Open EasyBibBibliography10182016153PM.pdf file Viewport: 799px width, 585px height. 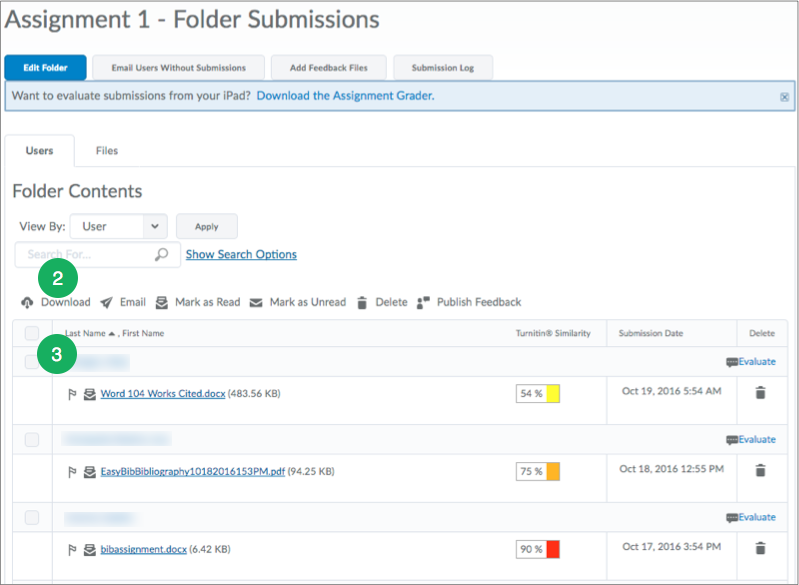(193, 471)
